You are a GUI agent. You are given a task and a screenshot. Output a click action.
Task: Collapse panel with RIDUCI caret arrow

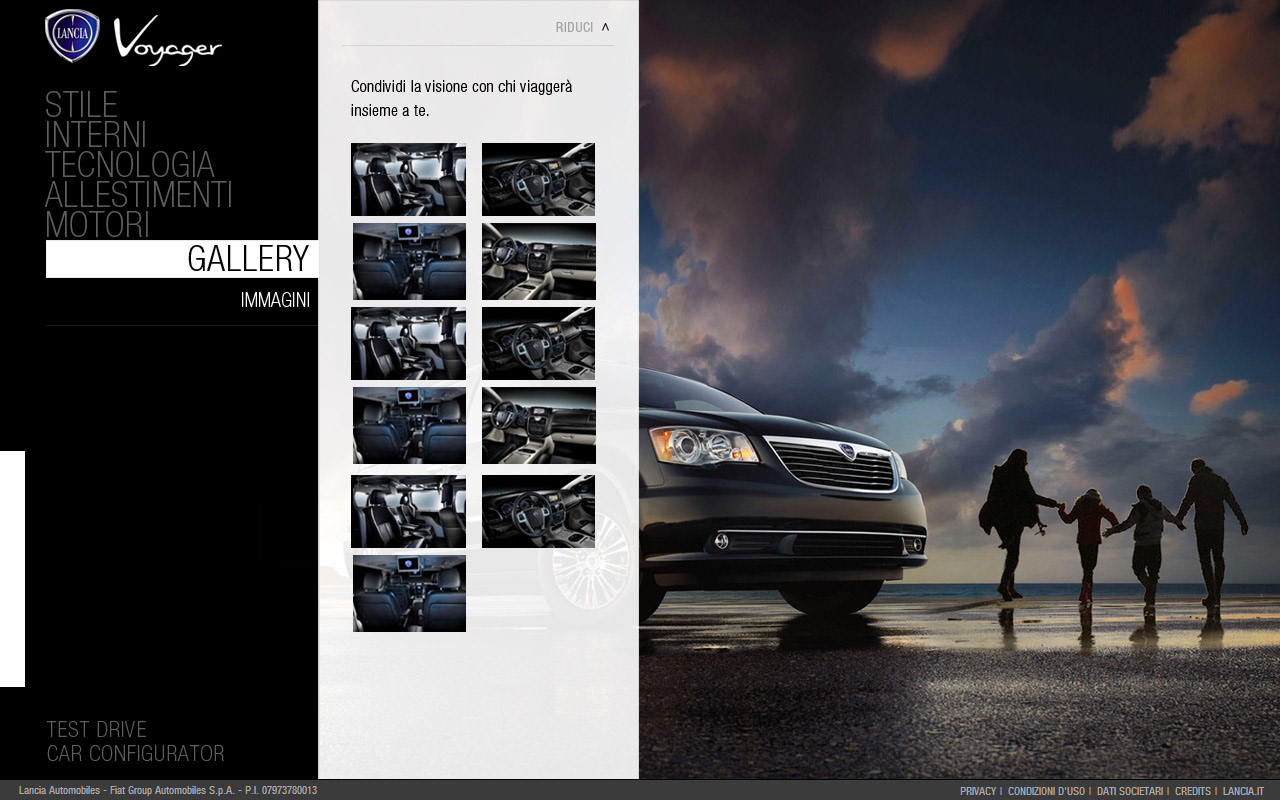point(605,27)
